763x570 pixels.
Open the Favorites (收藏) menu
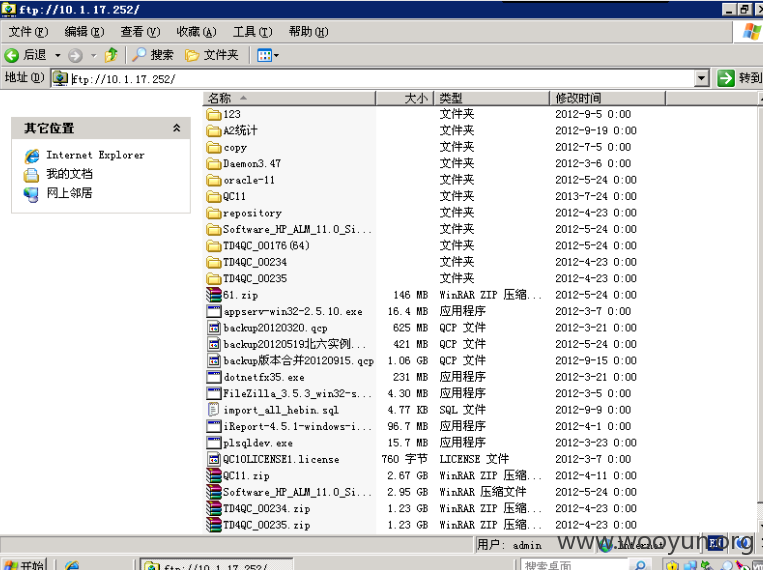[196, 32]
